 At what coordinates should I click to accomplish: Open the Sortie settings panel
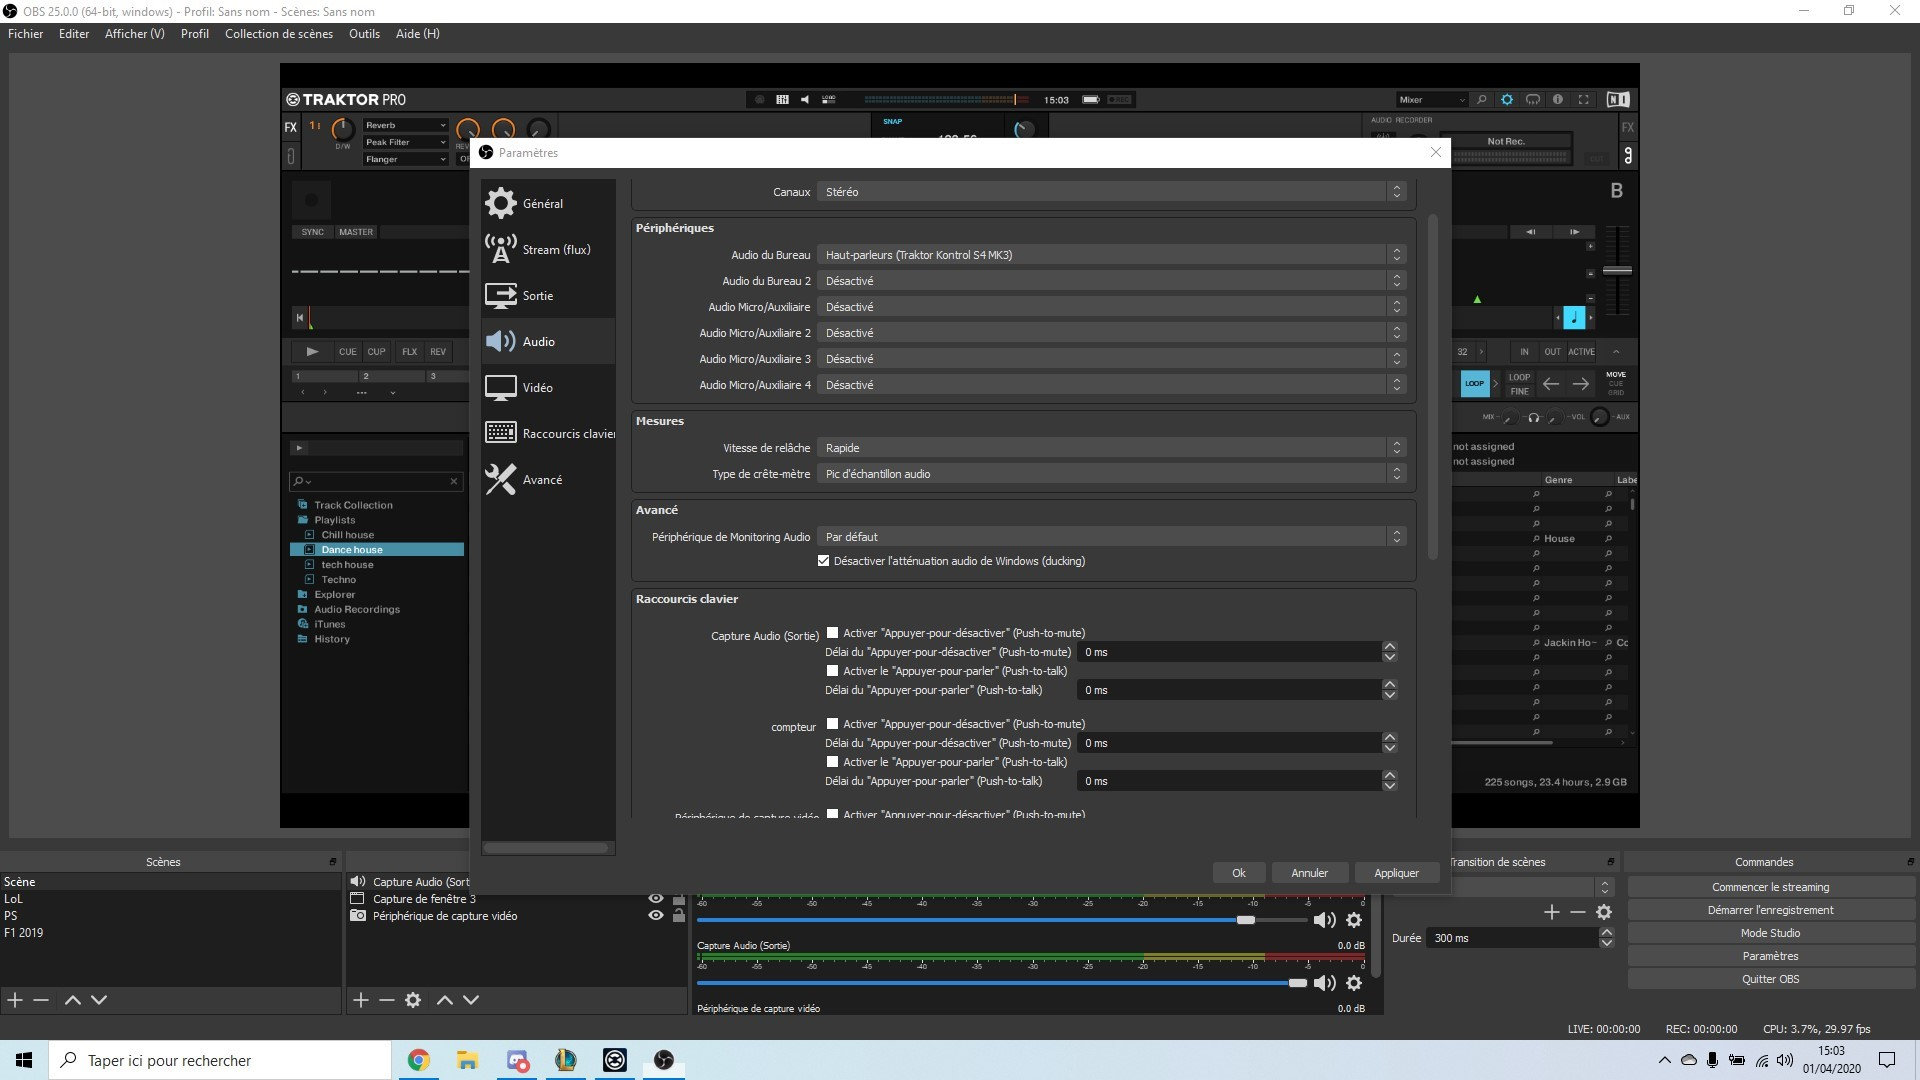(x=537, y=295)
